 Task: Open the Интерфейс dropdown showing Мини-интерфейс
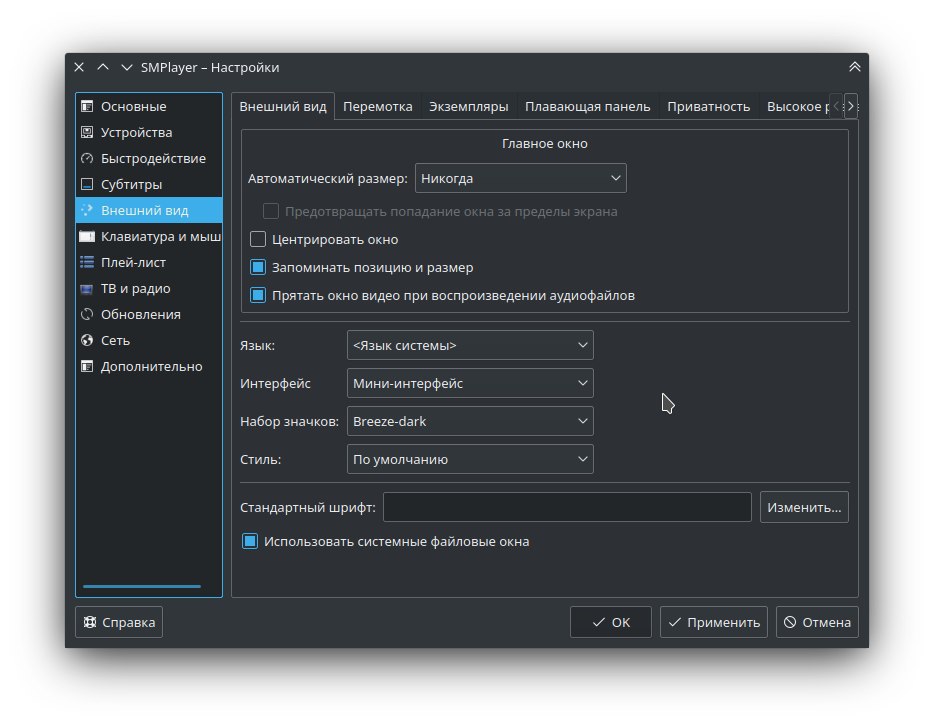coord(470,384)
